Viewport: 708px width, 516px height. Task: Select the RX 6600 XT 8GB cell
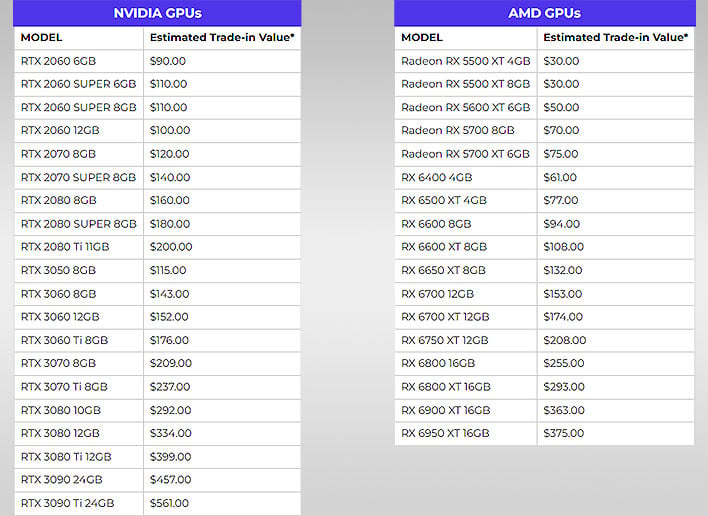[x=466, y=247]
